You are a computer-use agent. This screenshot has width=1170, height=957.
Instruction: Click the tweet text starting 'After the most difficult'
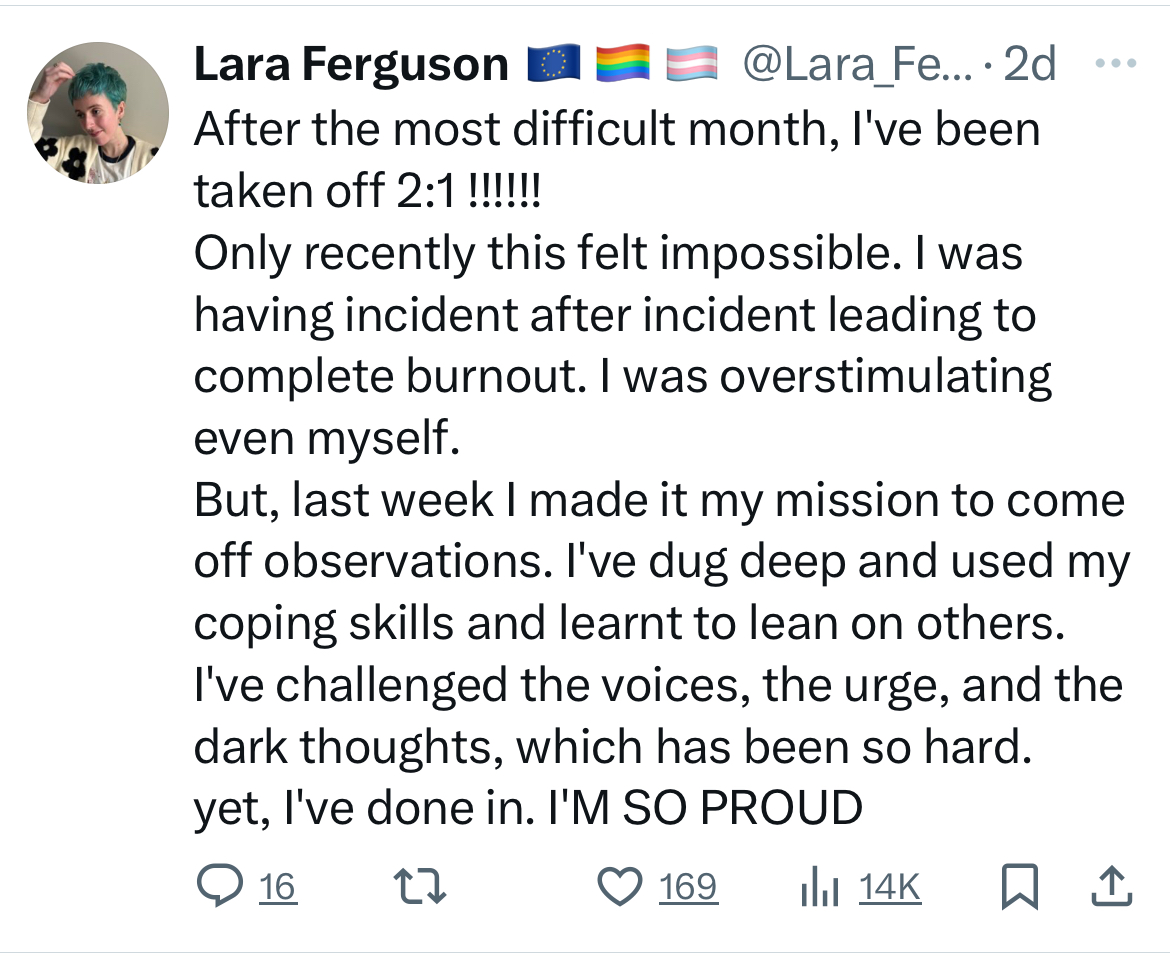click(x=661, y=468)
